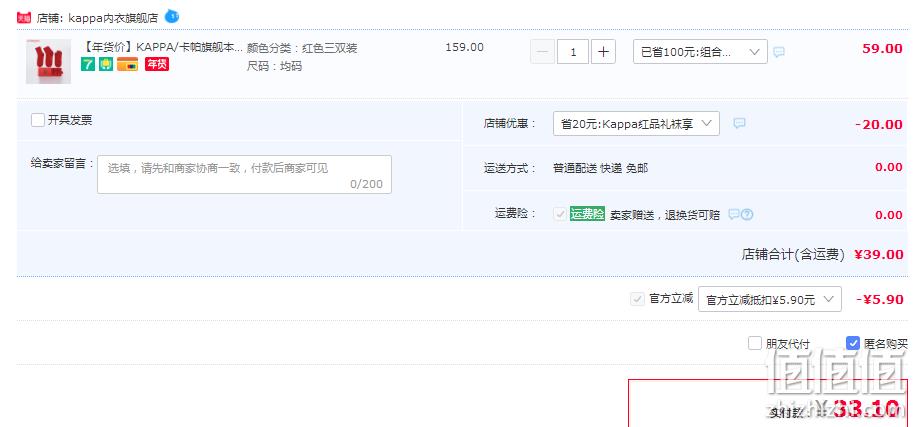Click the 尺码：均码 text
This screenshot has width=915, height=427.
tap(274, 66)
